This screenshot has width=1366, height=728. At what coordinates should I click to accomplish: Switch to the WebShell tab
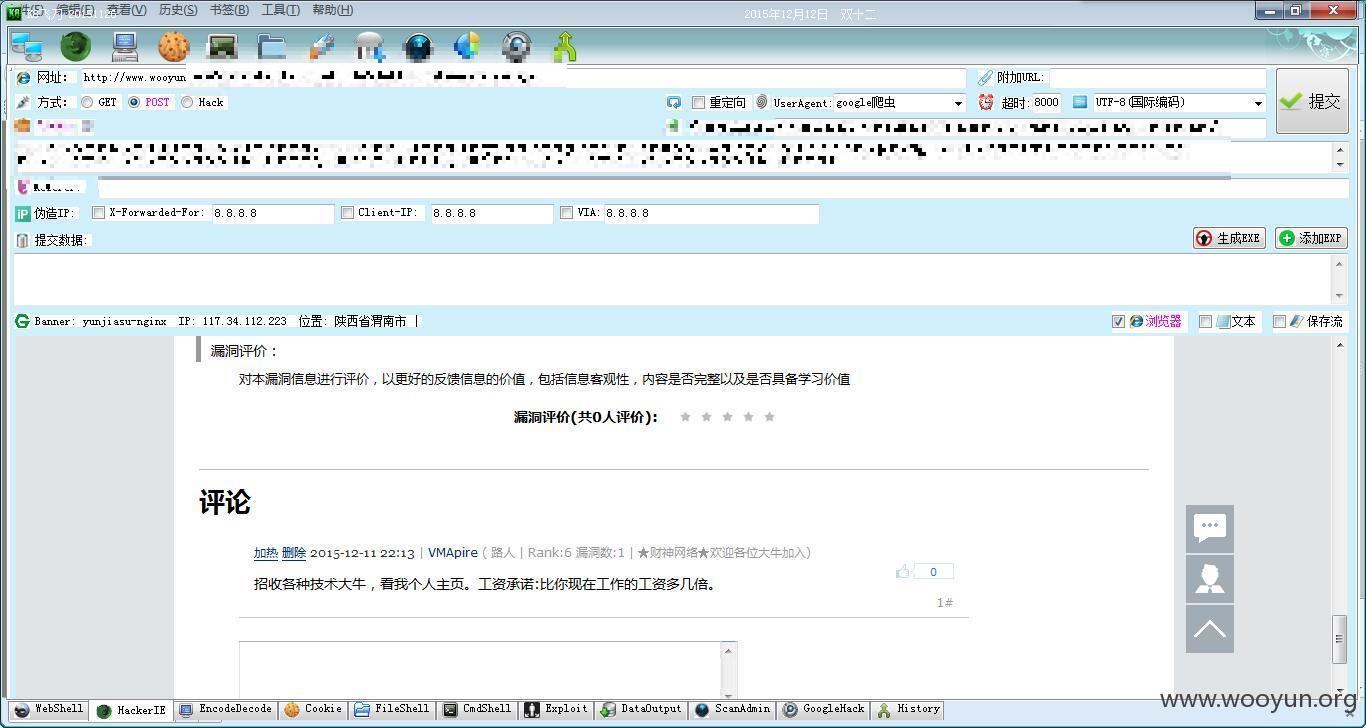pyautogui.click(x=48, y=709)
